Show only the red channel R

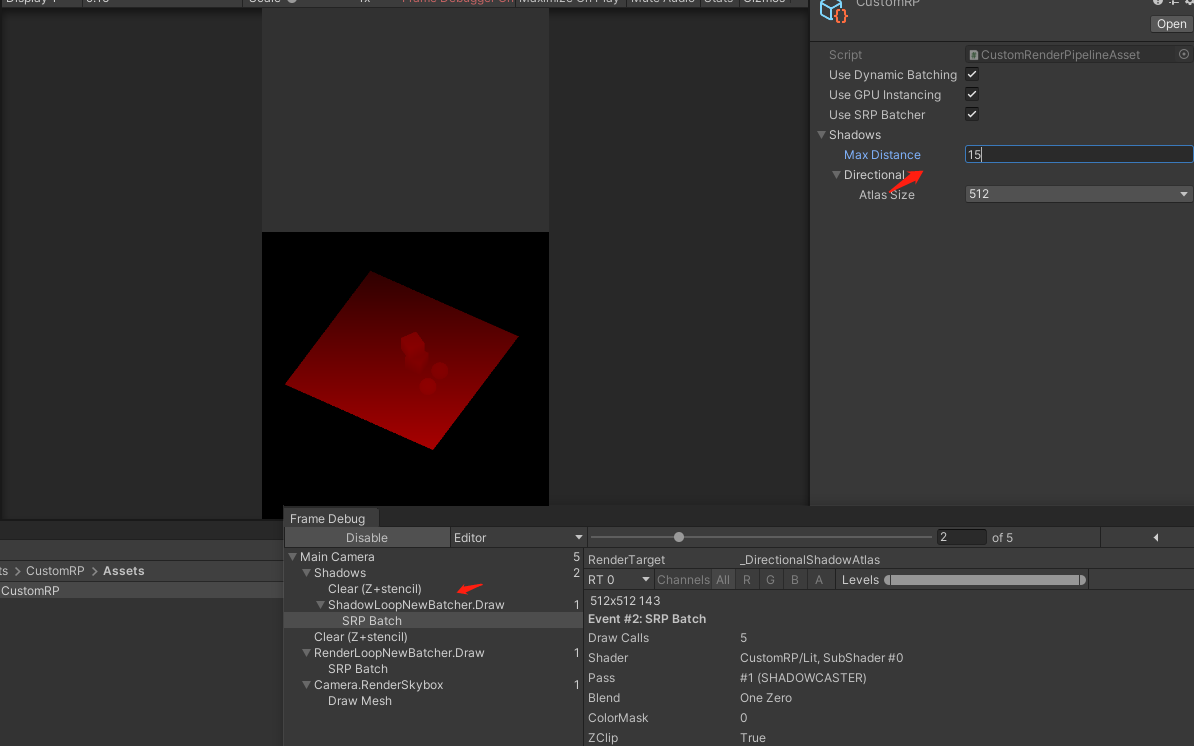tap(746, 580)
